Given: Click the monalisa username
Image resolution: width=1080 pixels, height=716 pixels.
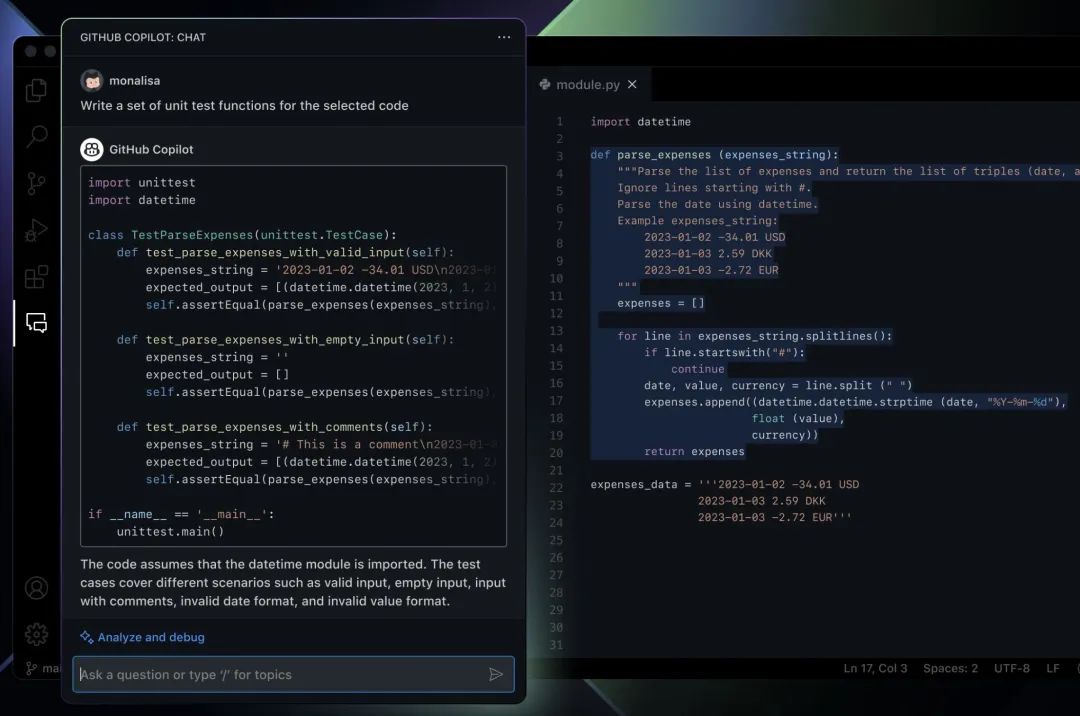Looking at the screenshot, I should coord(134,81).
